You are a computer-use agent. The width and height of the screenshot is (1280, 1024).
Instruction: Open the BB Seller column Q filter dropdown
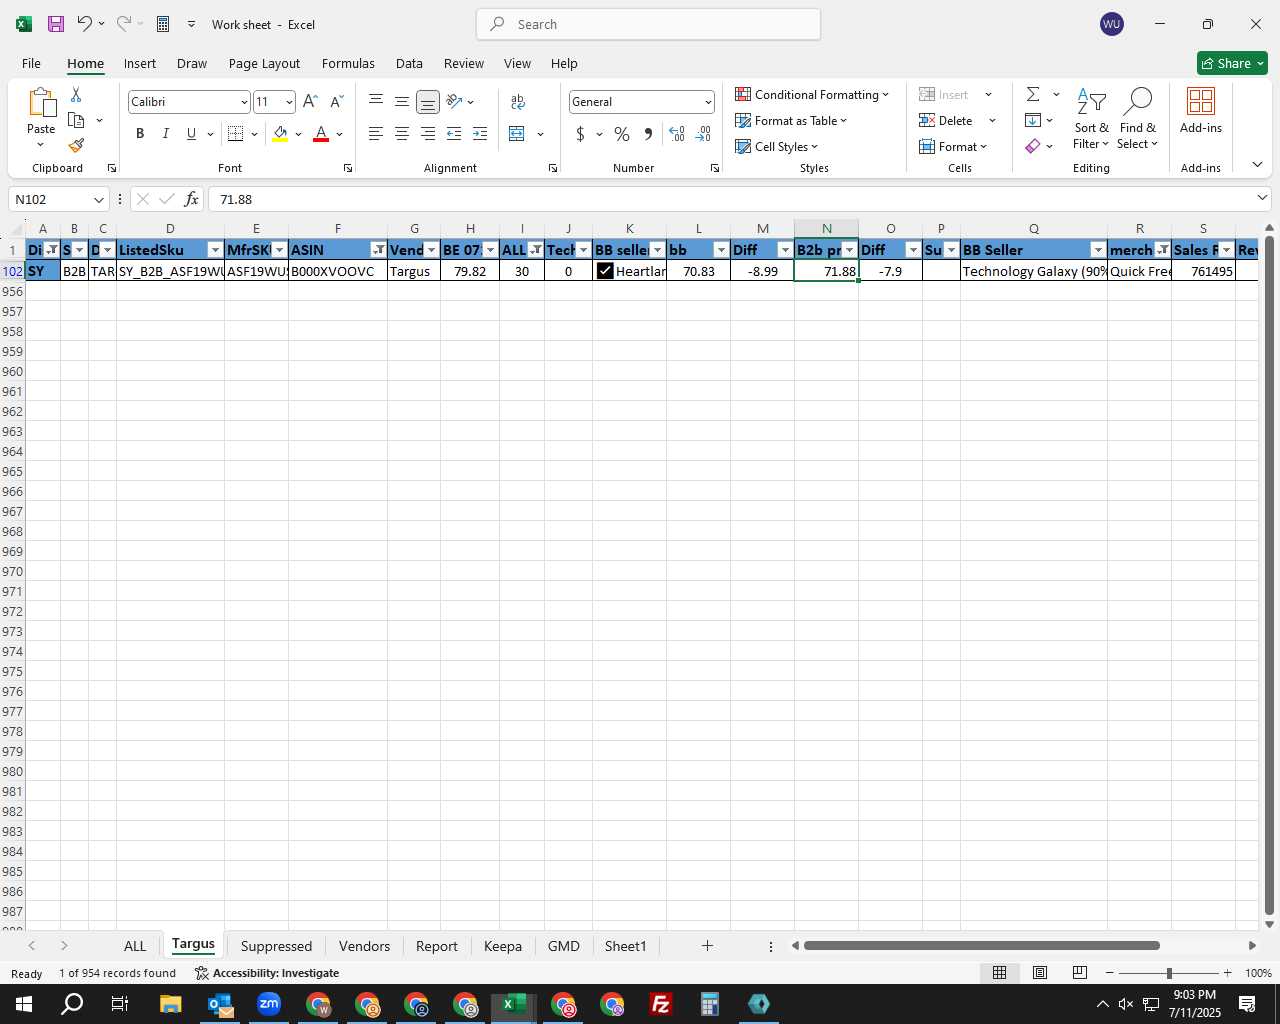coord(1099,250)
